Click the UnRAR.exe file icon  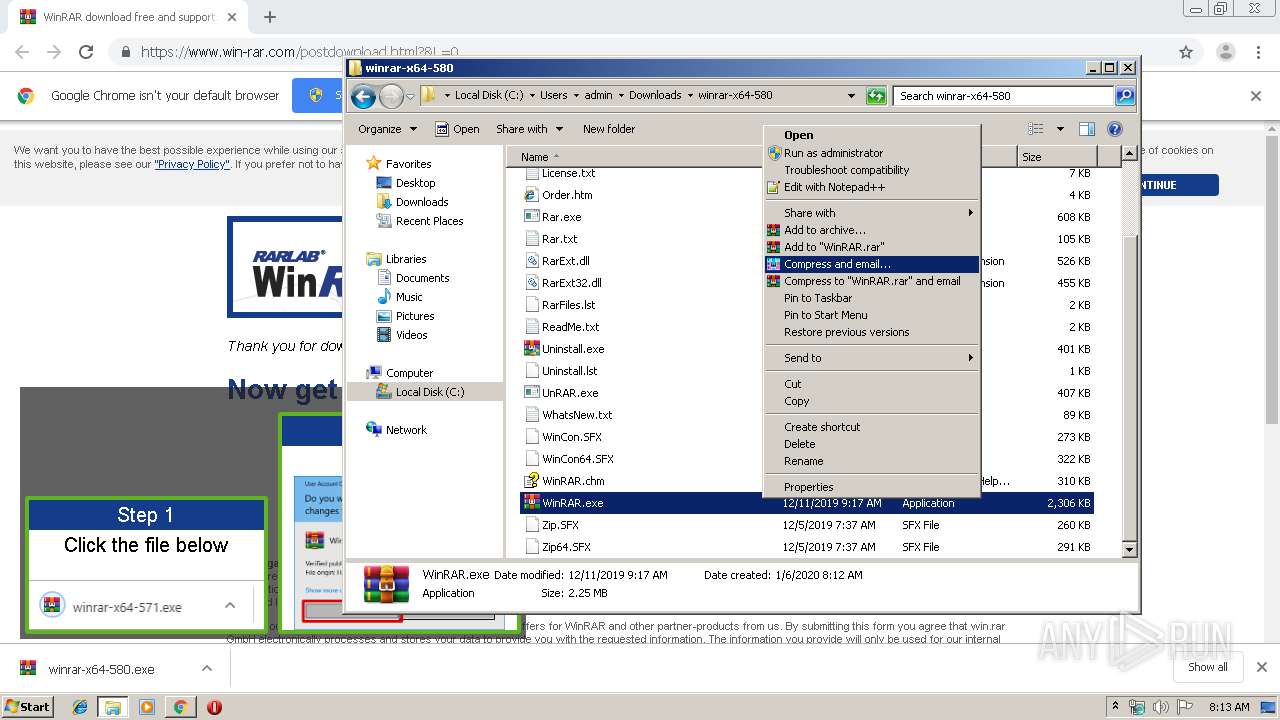532,393
